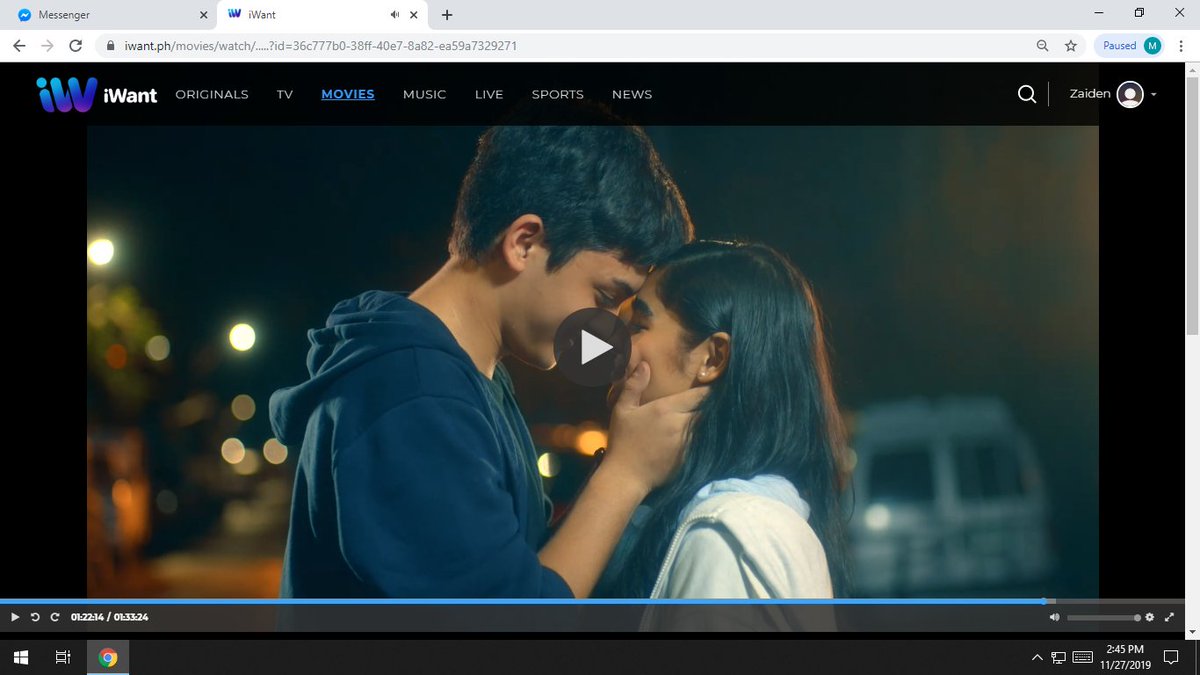Go forward in browser history
The image size is (1200, 675).
point(47,45)
